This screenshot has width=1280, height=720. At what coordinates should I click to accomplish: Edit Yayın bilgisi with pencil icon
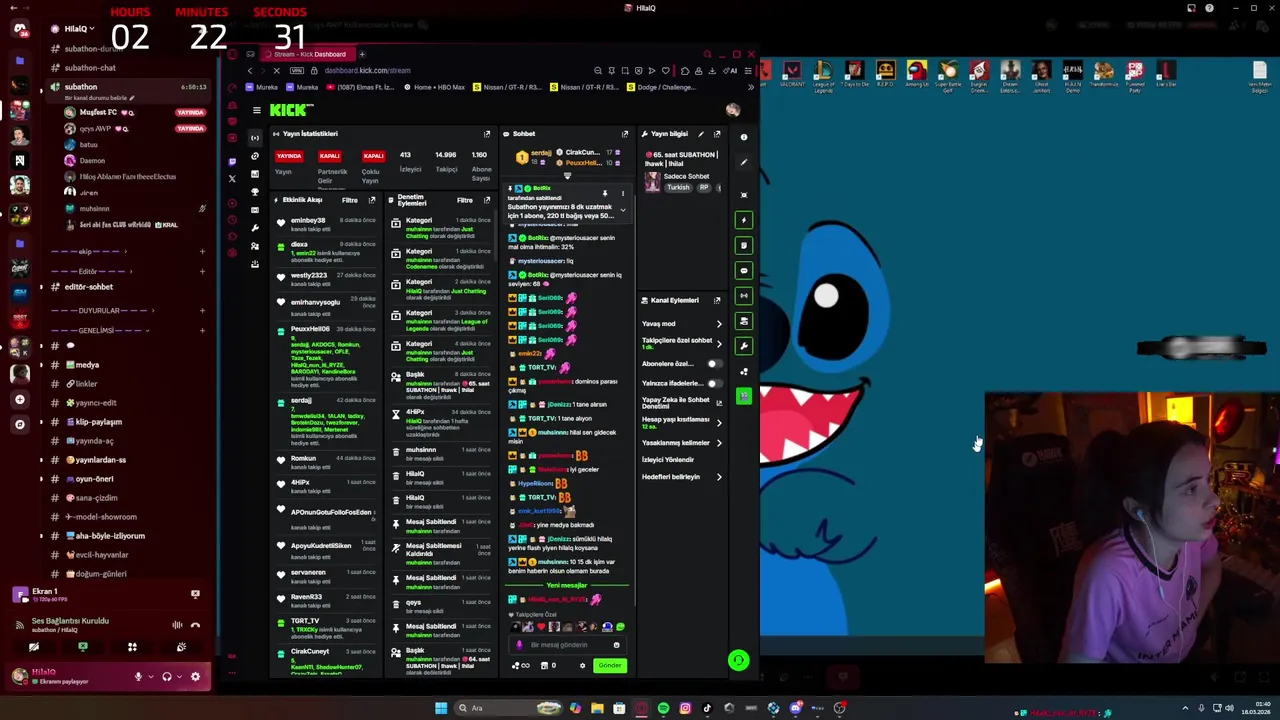tap(701, 134)
